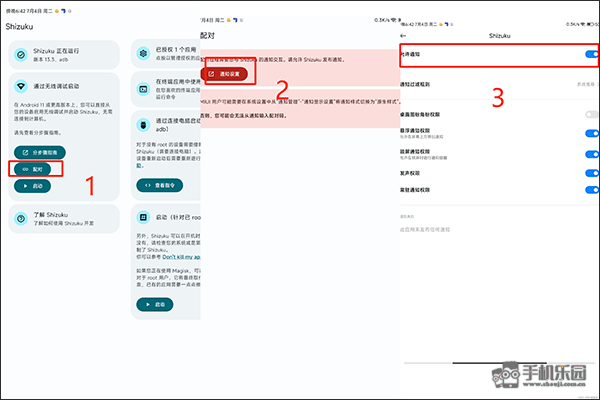Tap the 配对 page title
Screen dimensions: 600x400
pos(207,36)
